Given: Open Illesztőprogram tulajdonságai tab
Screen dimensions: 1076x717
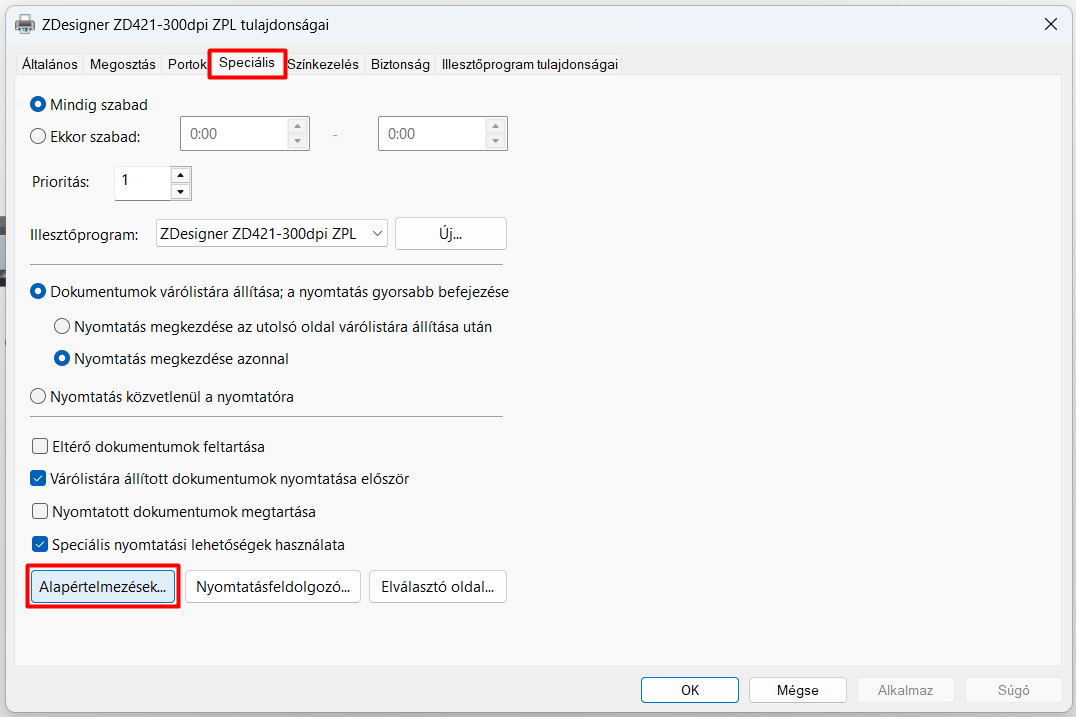Looking at the screenshot, I should point(529,64).
